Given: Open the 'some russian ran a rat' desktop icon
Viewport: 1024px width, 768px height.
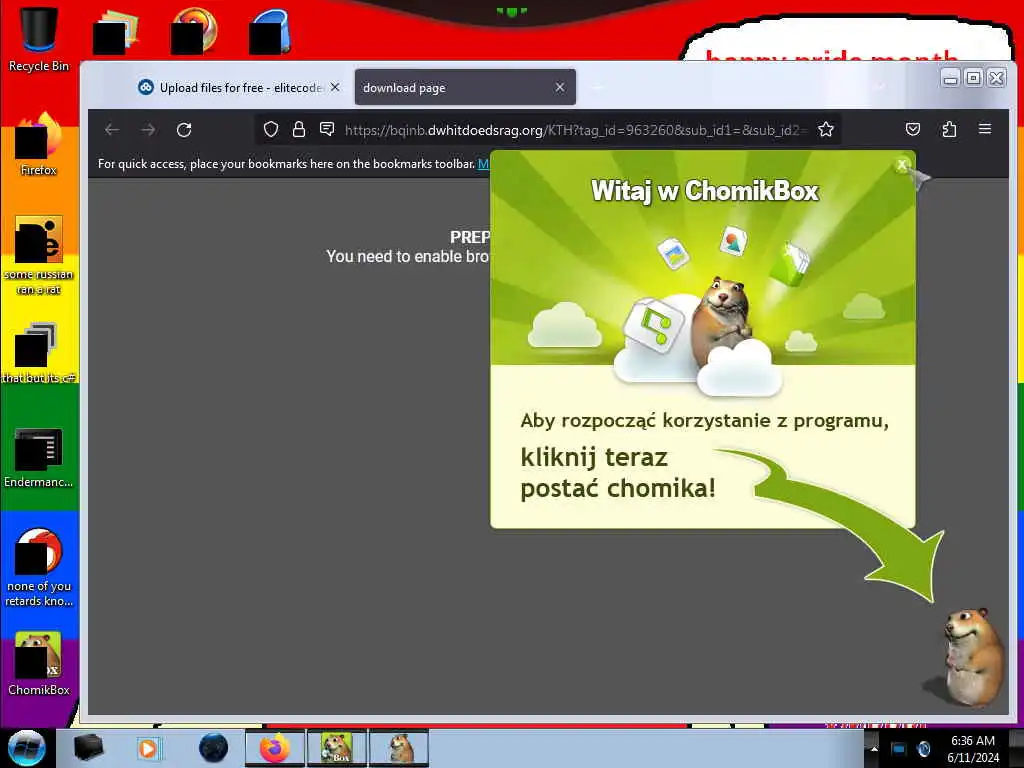Looking at the screenshot, I should [x=39, y=255].
